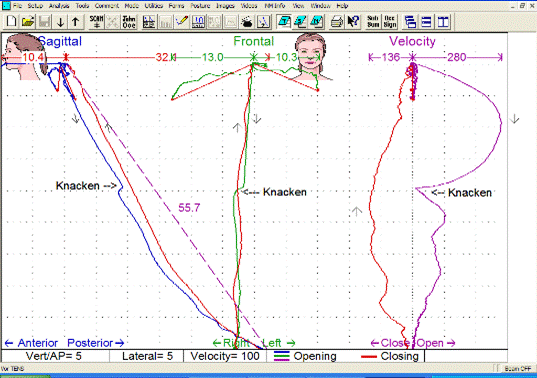This screenshot has height=378, width=537.
Task: Open the Videos menu
Action: 249,5
